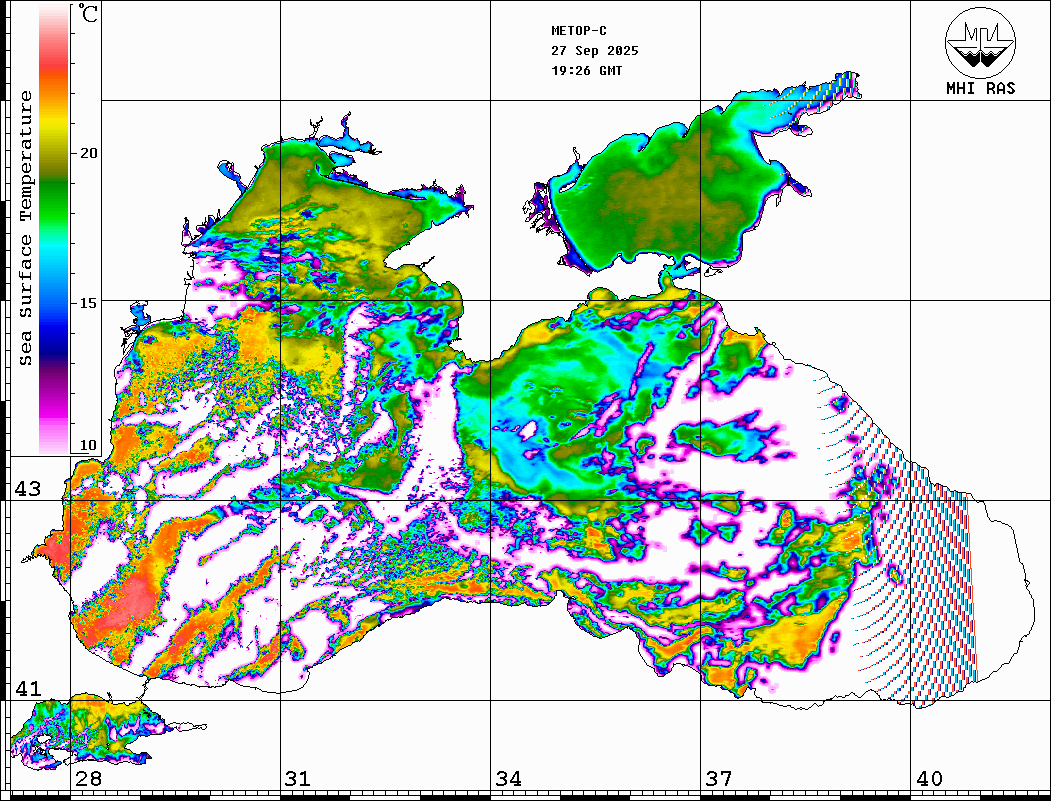
Task: Click the MHI RAS logo emblem
Action: pyautogui.click(x=980, y=41)
